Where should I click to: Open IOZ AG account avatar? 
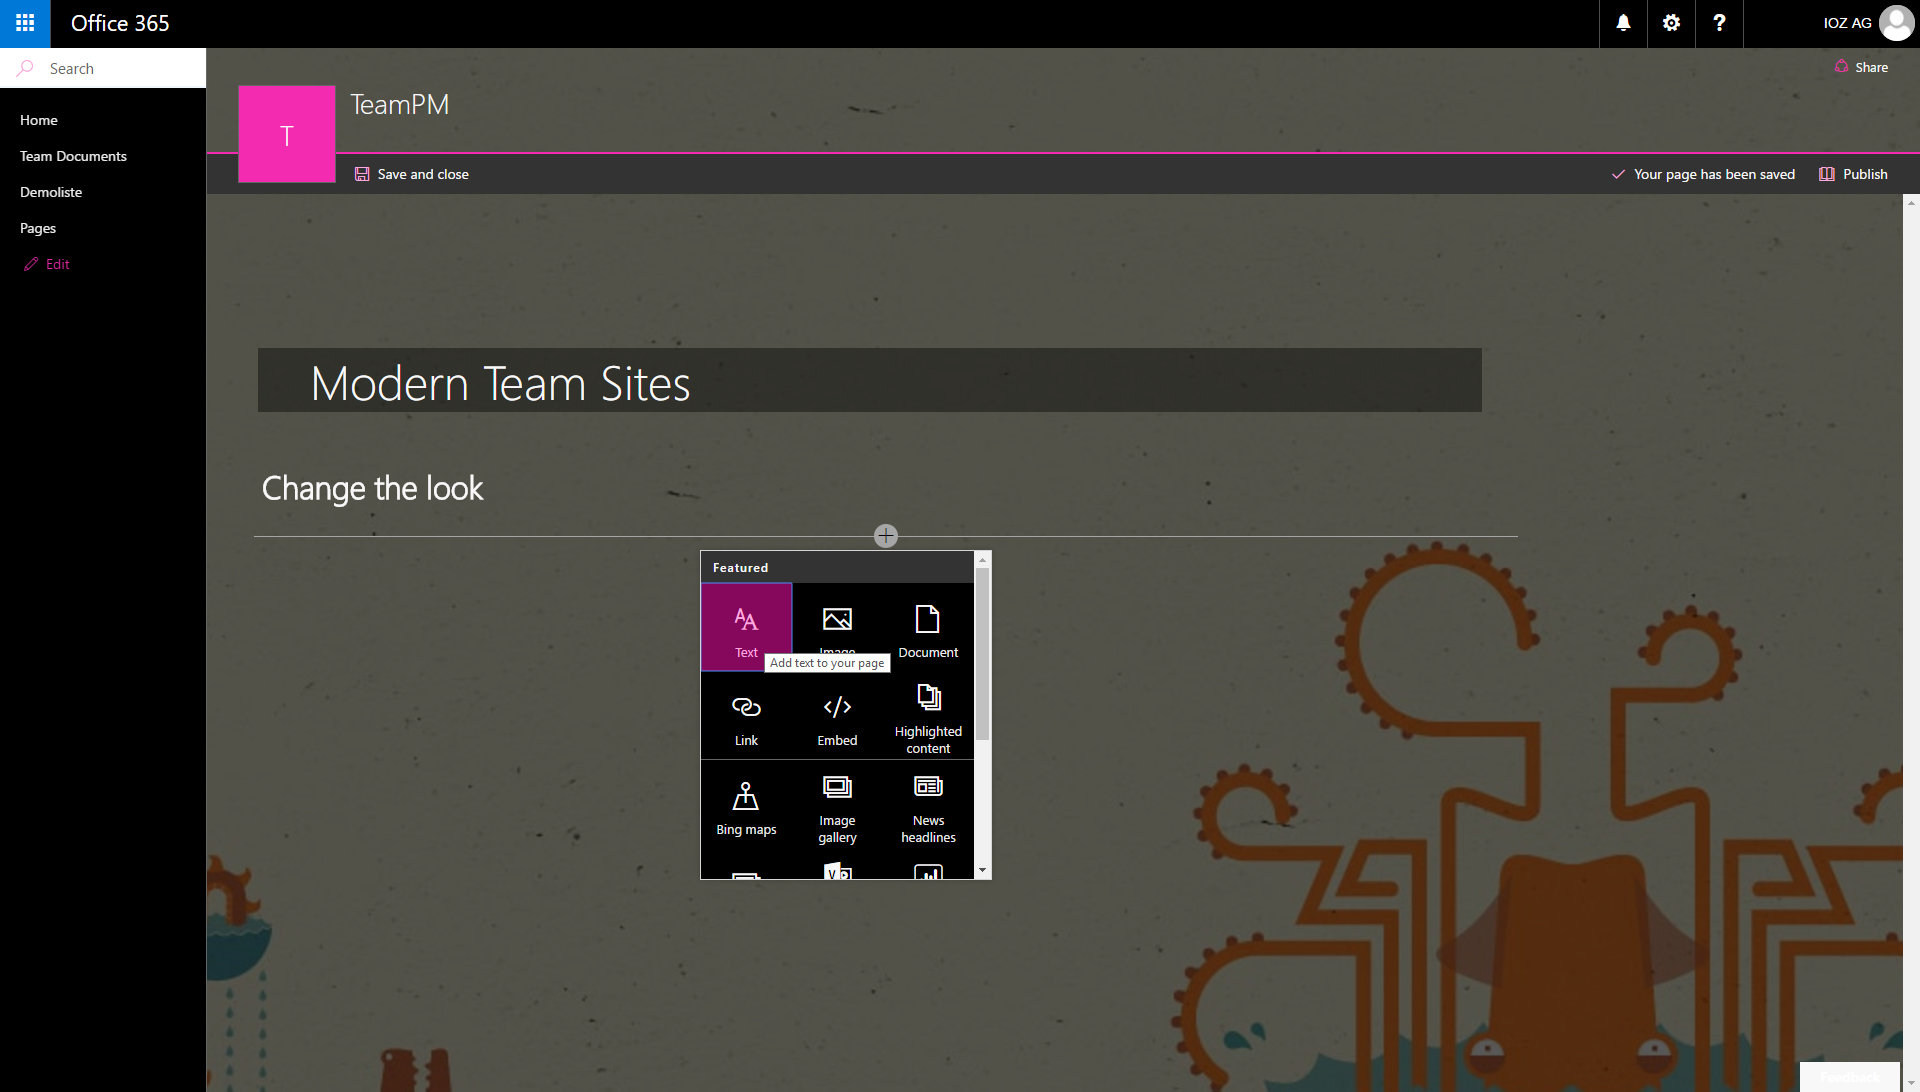click(1896, 23)
